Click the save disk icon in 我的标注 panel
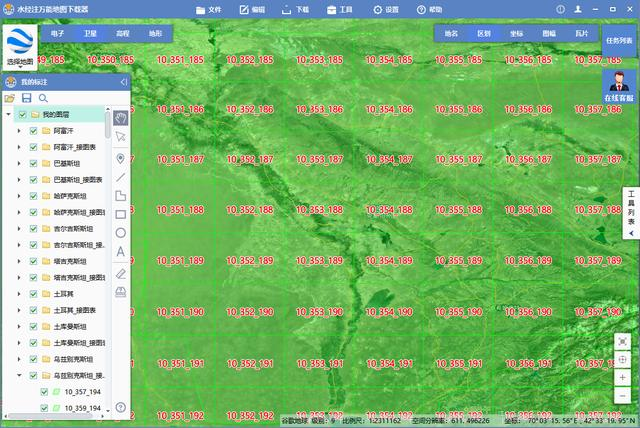The image size is (640, 428). pyautogui.click(x=27, y=98)
